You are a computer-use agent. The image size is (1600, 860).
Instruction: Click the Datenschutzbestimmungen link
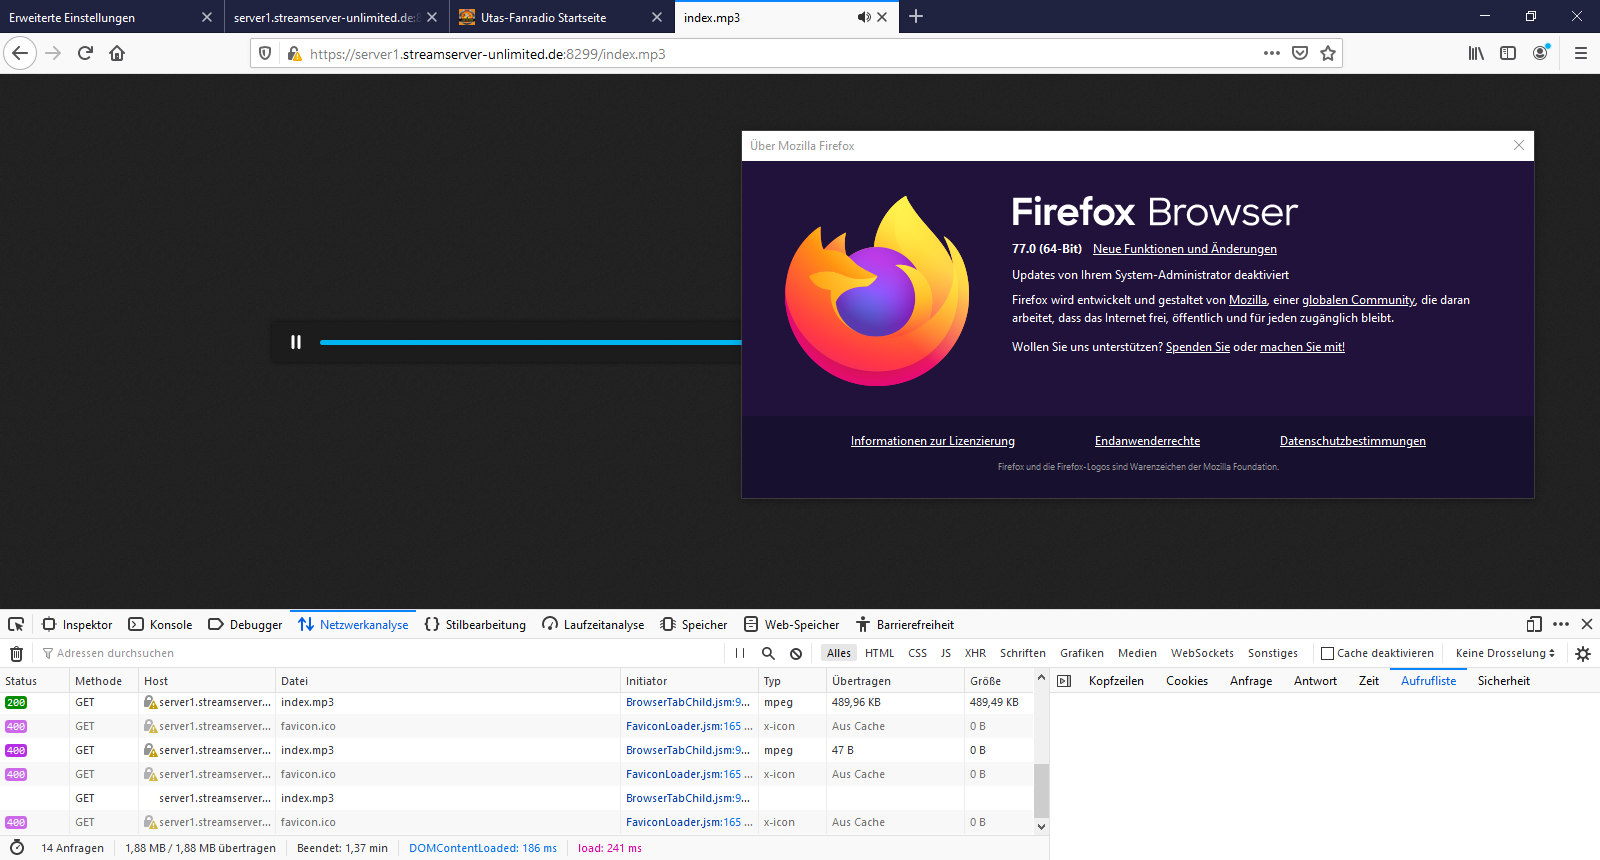click(x=1352, y=441)
